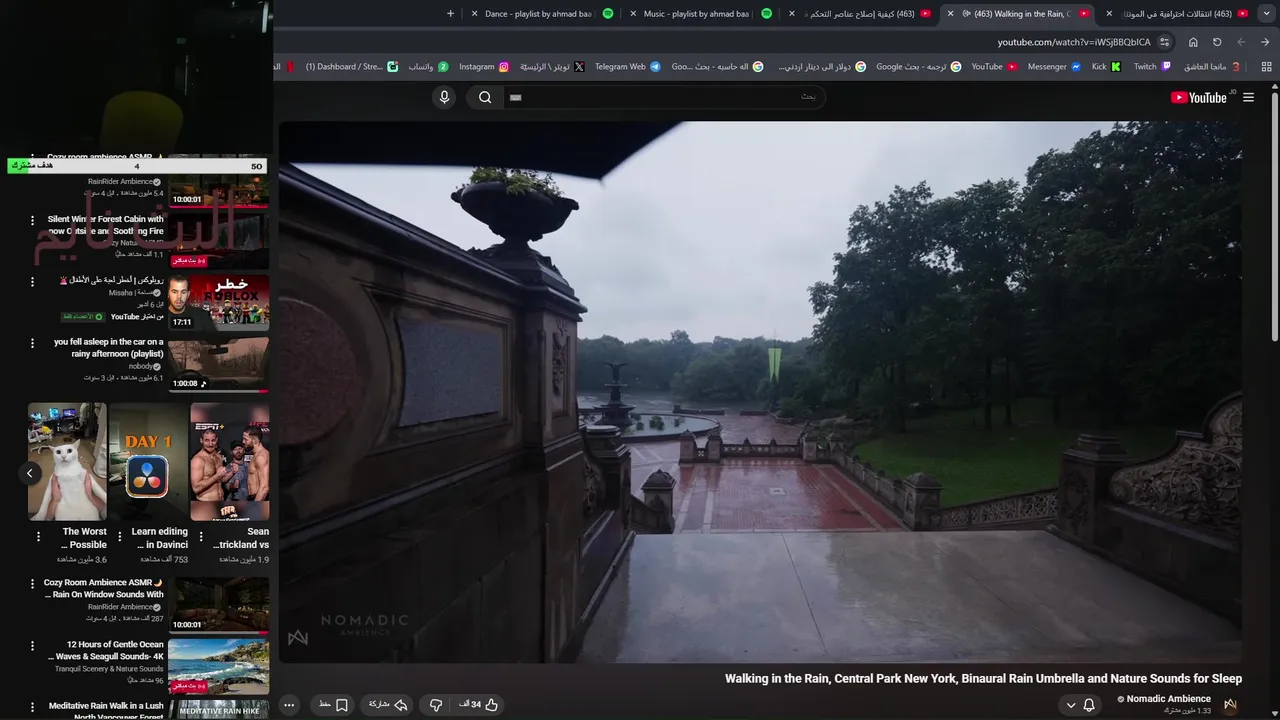Screen dimensions: 1280x720
Task: Click the browser home button
Action: (x=1193, y=42)
